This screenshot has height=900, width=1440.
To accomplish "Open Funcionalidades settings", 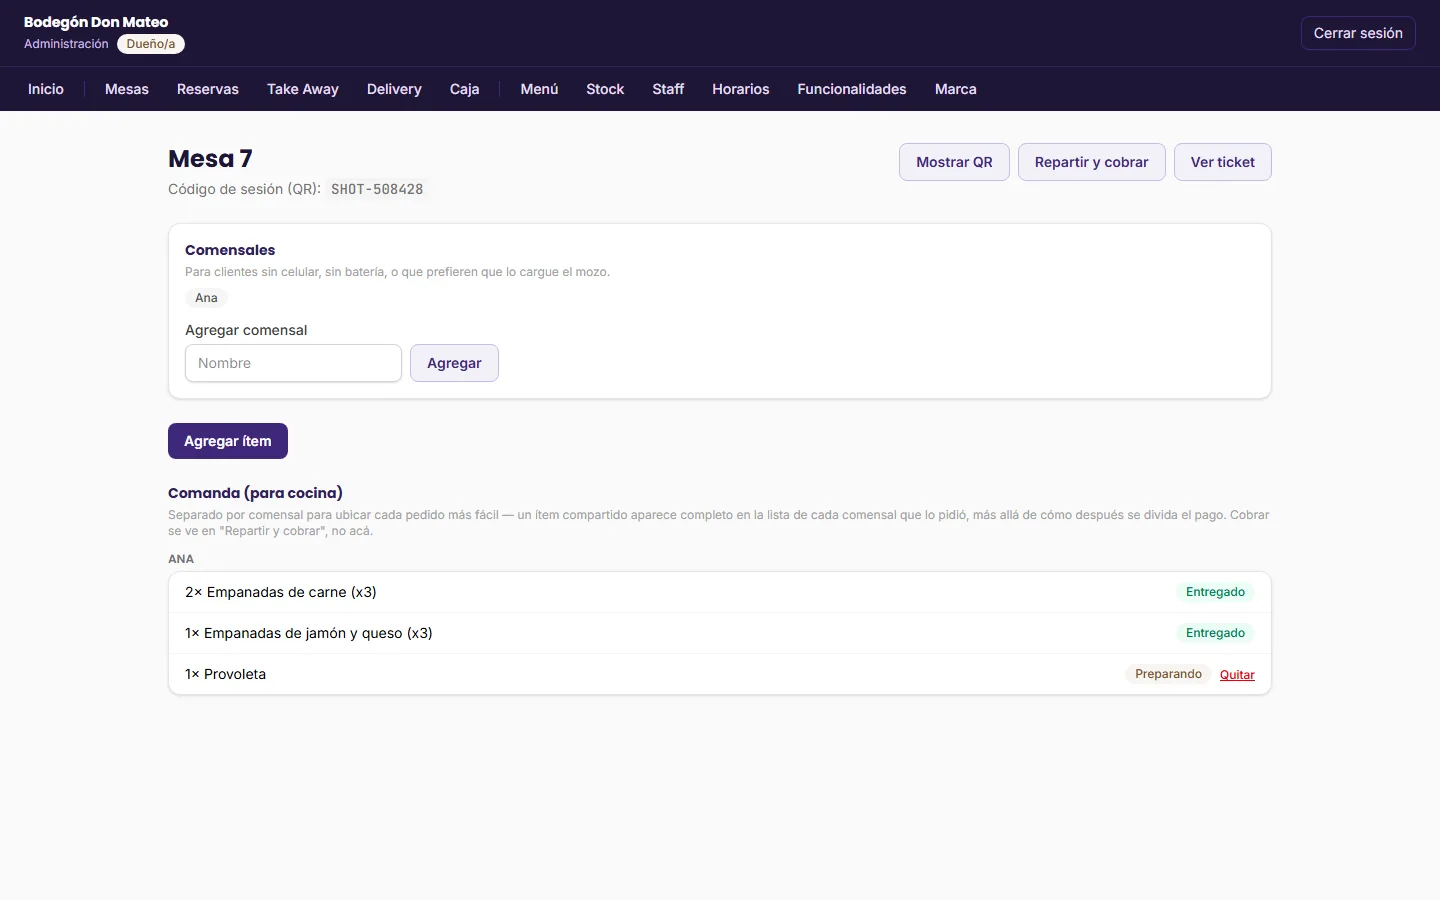I will click(x=852, y=89).
